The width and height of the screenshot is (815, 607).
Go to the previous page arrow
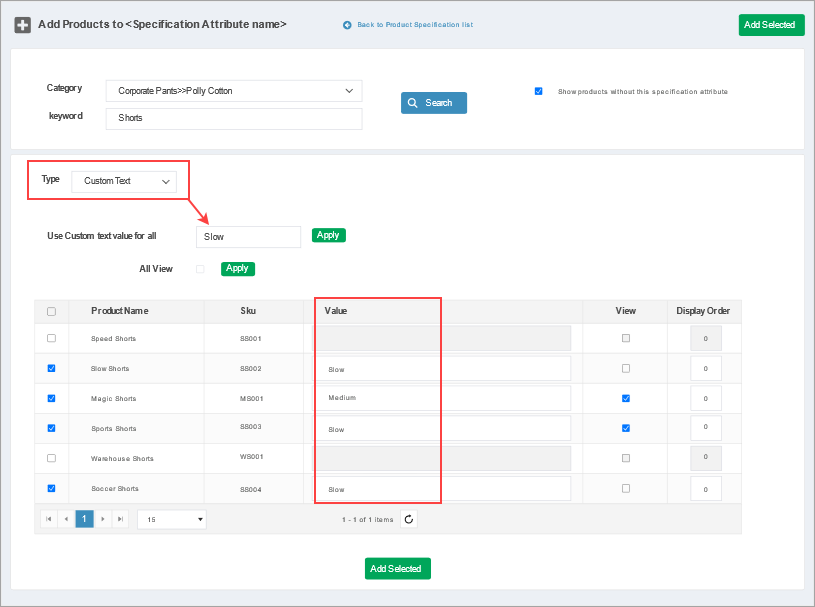coord(66,519)
